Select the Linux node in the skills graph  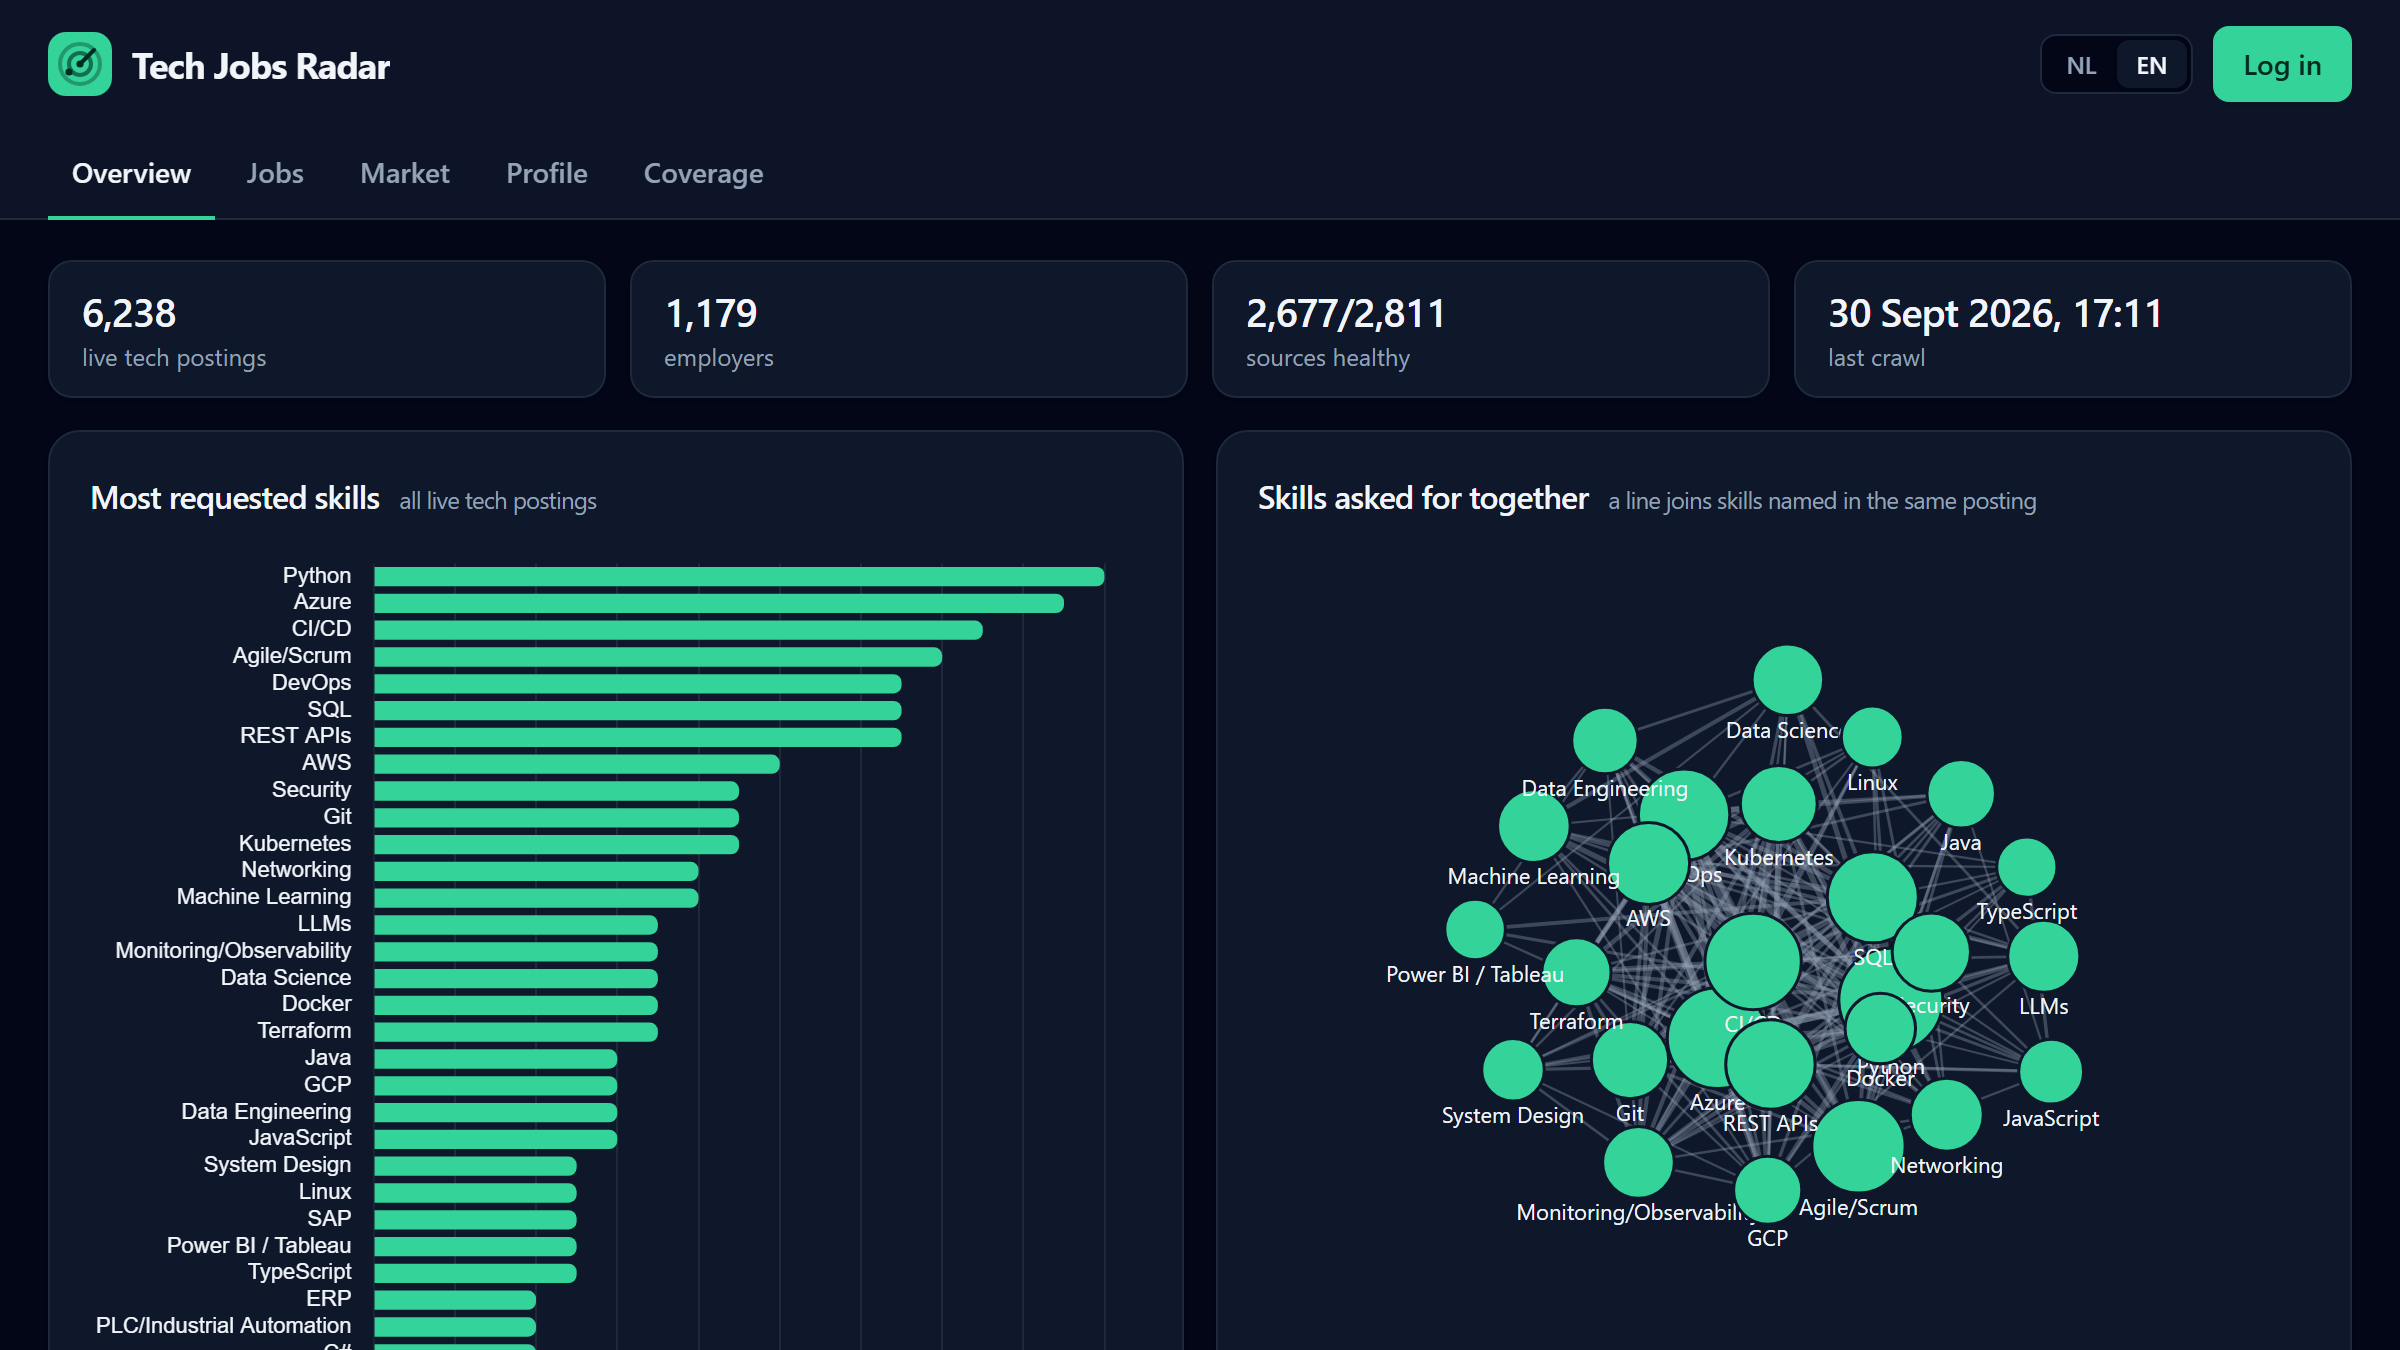tap(1872, 737)
